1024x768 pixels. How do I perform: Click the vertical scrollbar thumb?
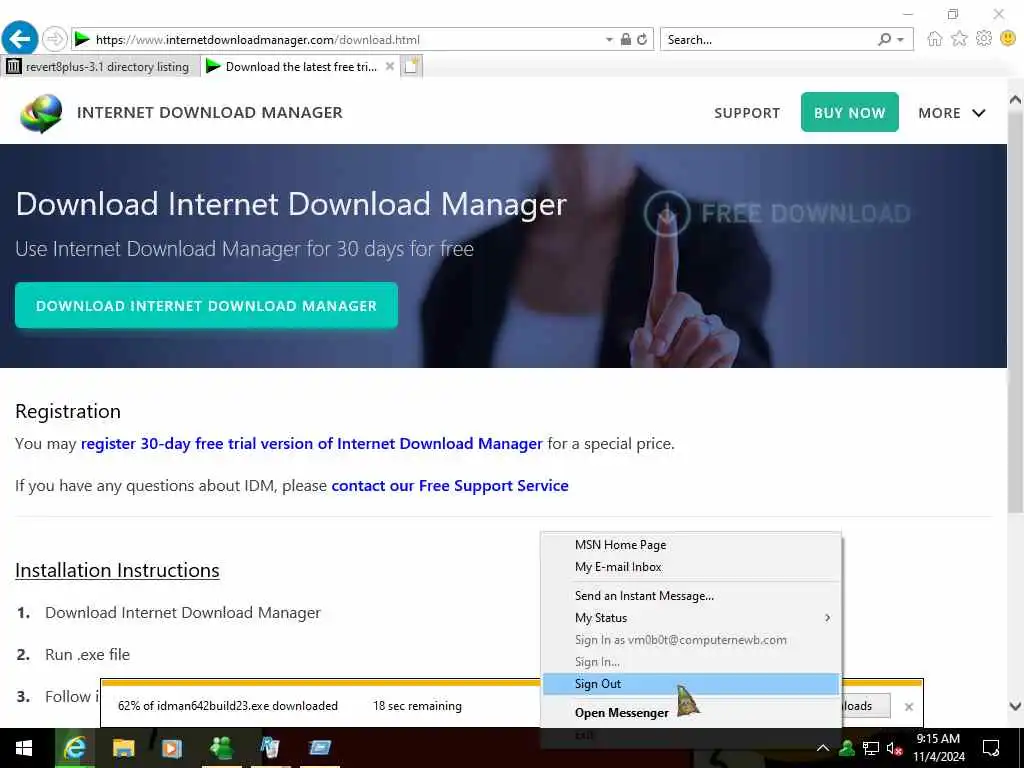pyautogui.click(x=1016, y=313)
